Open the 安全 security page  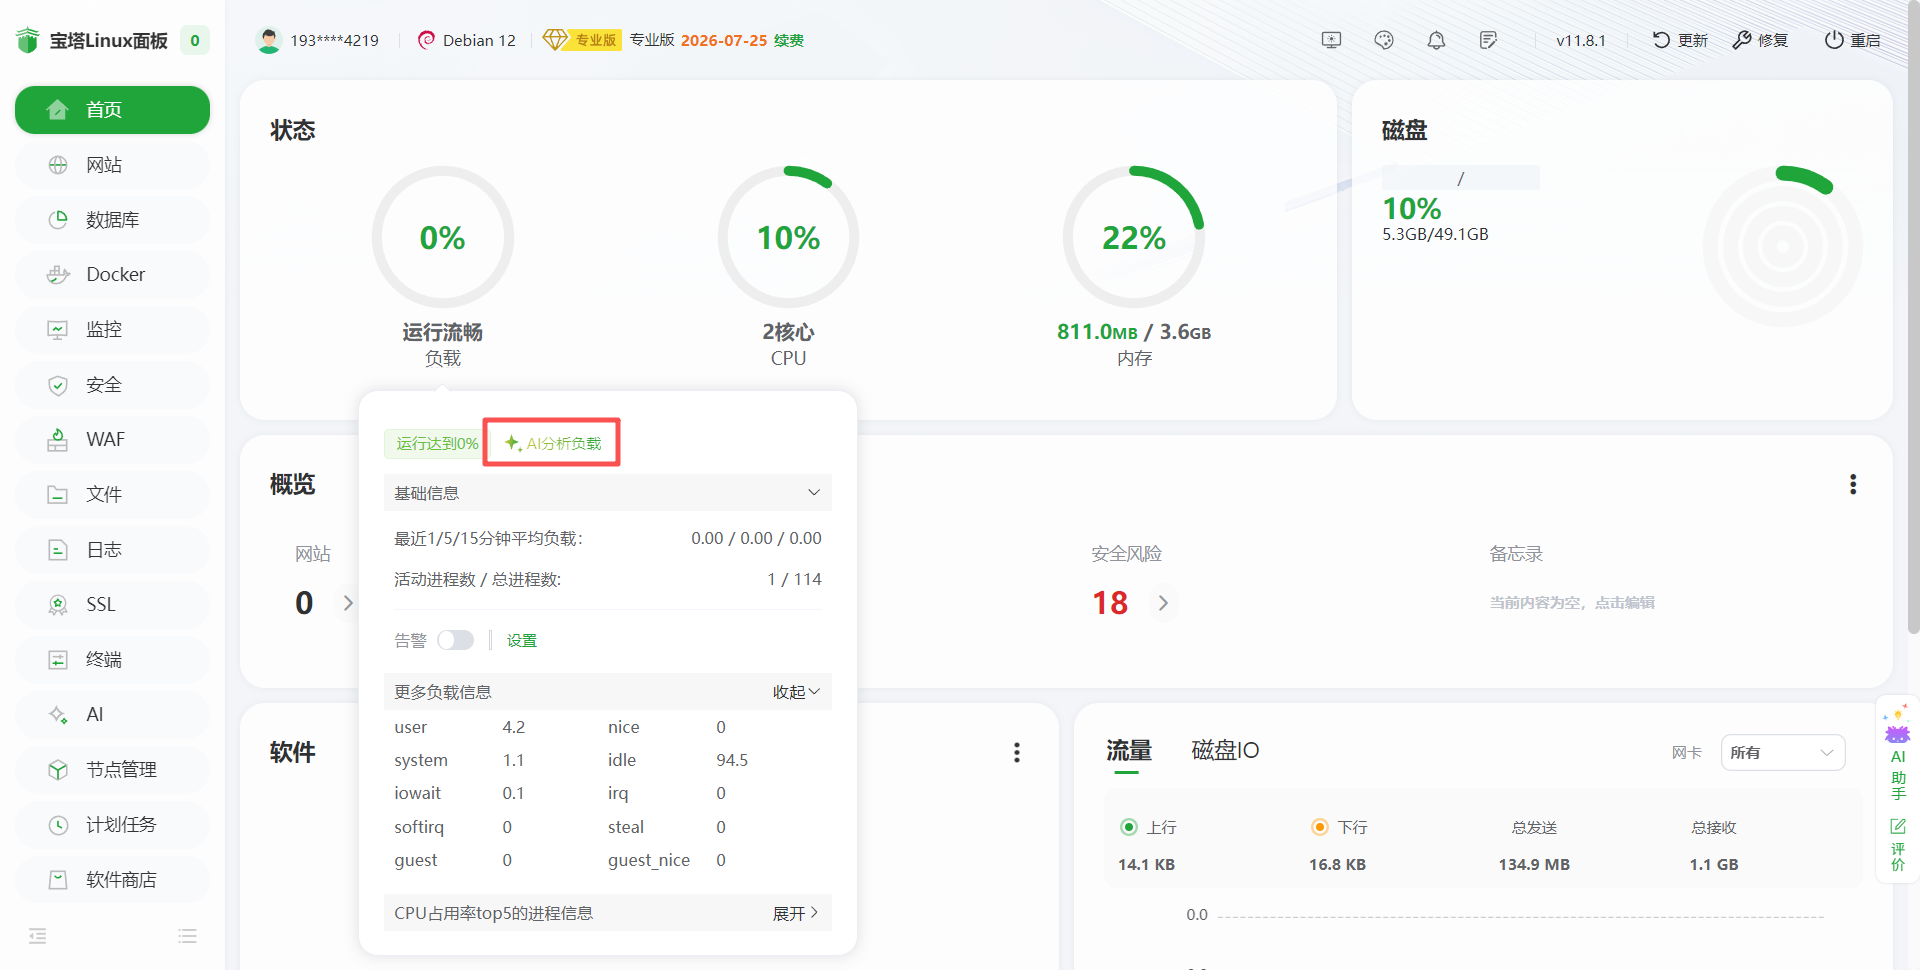[112, 385]
